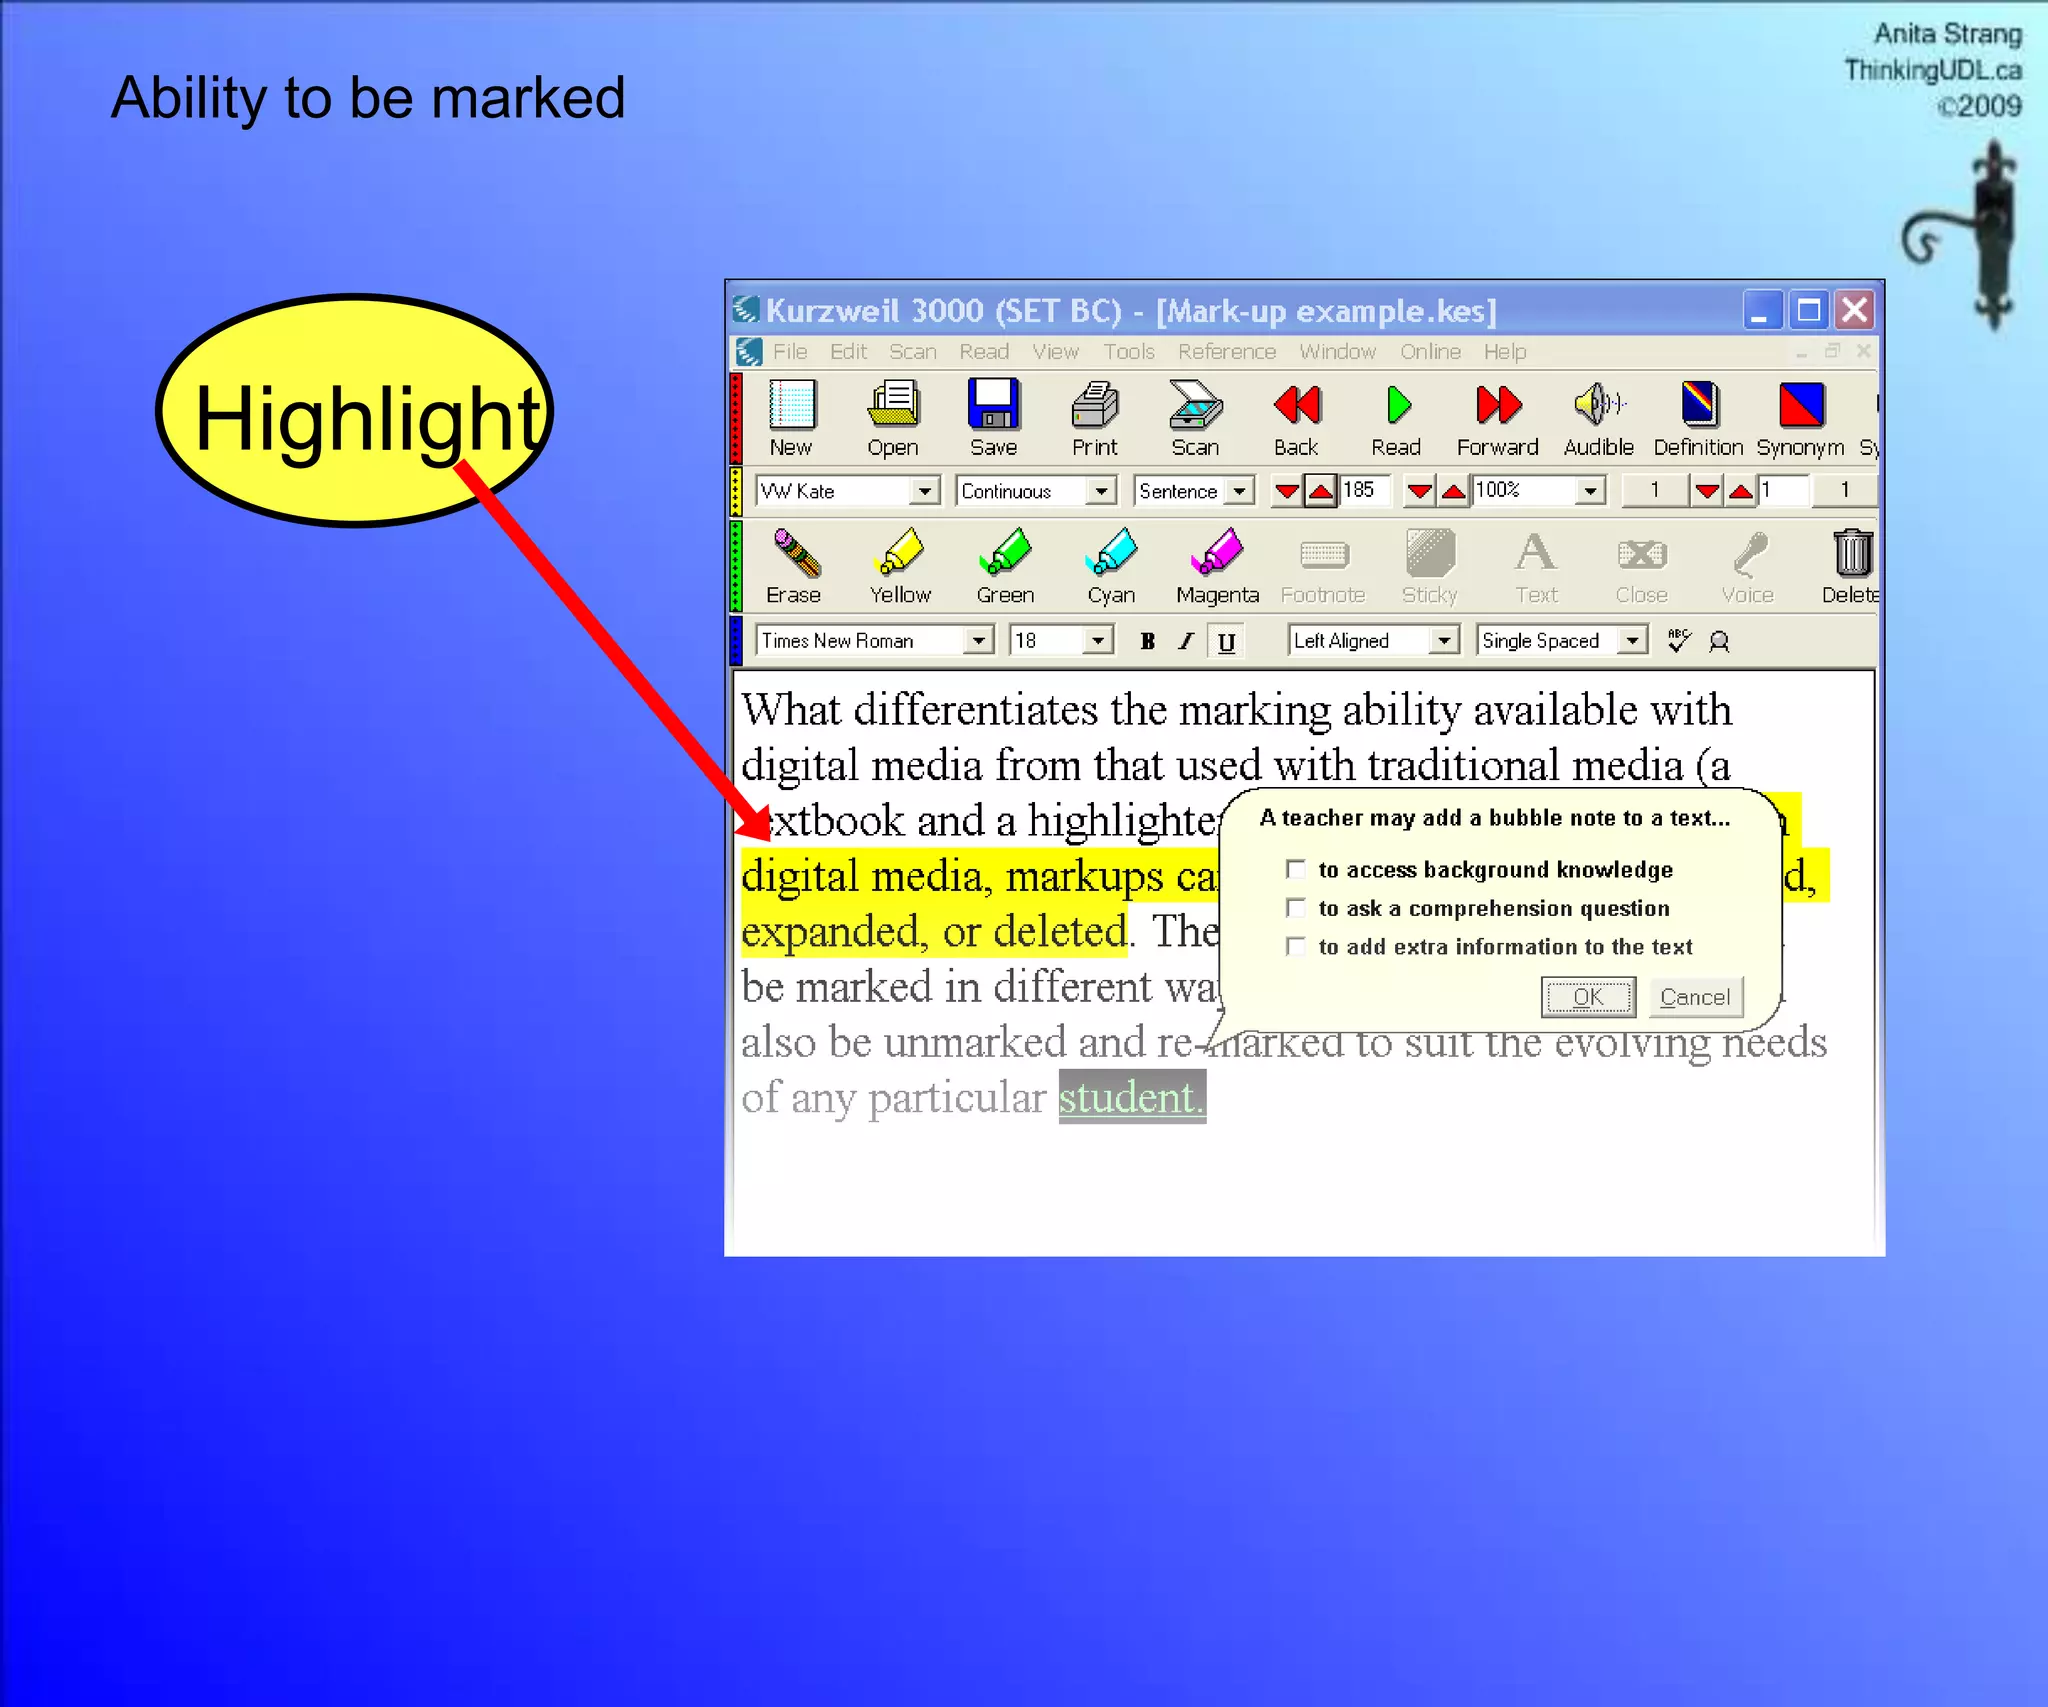Image resolution: width=2048 pixels, height=1707 pixels.
Task: Click the spell check ABC icon
Action: (x=1679, y=640)
